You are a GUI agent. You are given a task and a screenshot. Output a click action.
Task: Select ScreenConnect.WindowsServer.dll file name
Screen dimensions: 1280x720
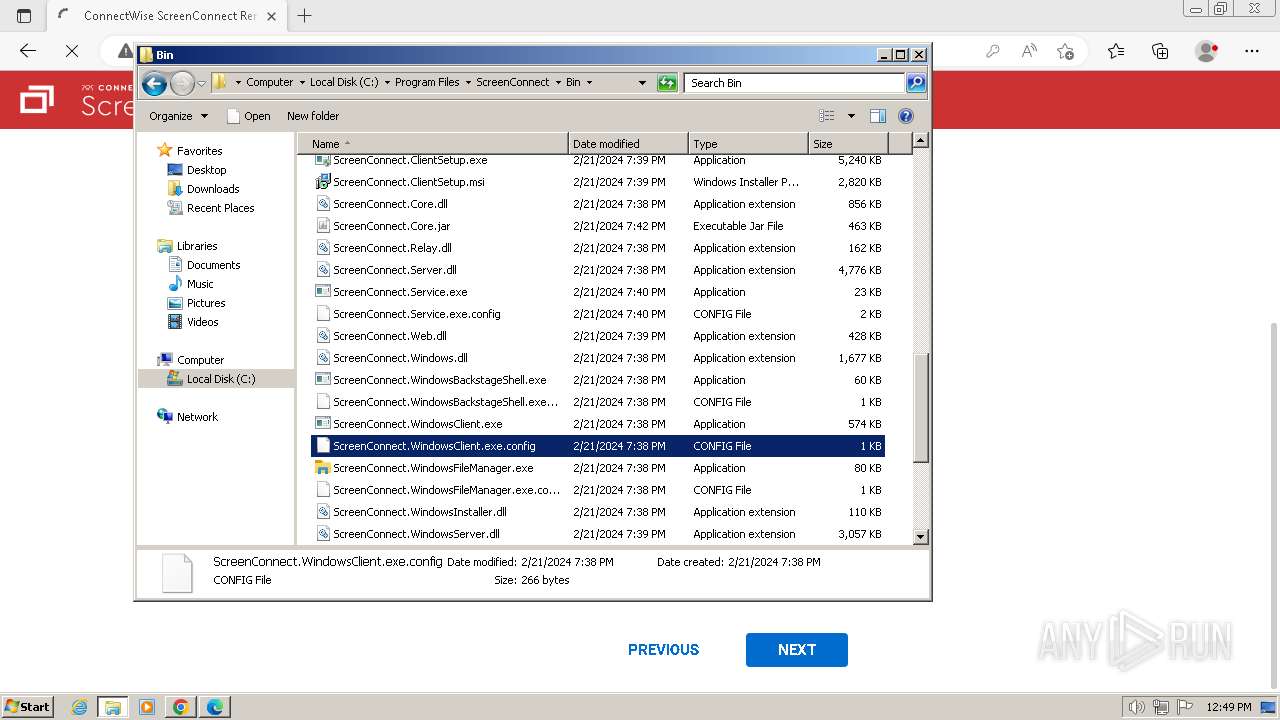(416, 534)
